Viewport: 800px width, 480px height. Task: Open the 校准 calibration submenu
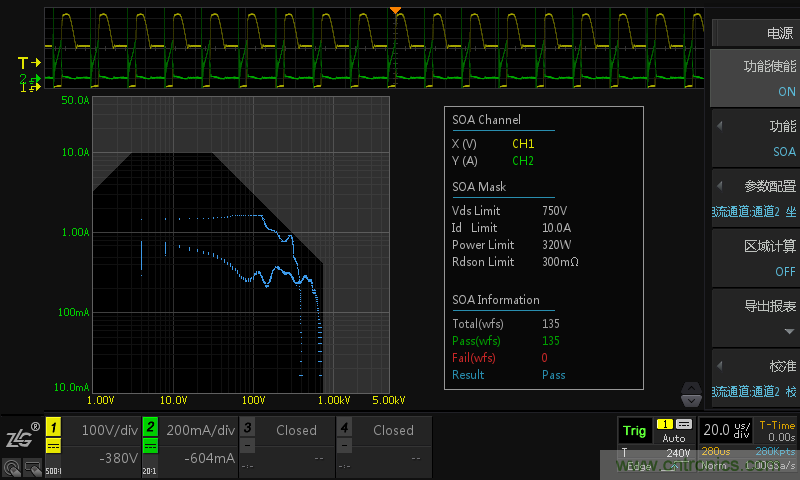pos(755,378)
